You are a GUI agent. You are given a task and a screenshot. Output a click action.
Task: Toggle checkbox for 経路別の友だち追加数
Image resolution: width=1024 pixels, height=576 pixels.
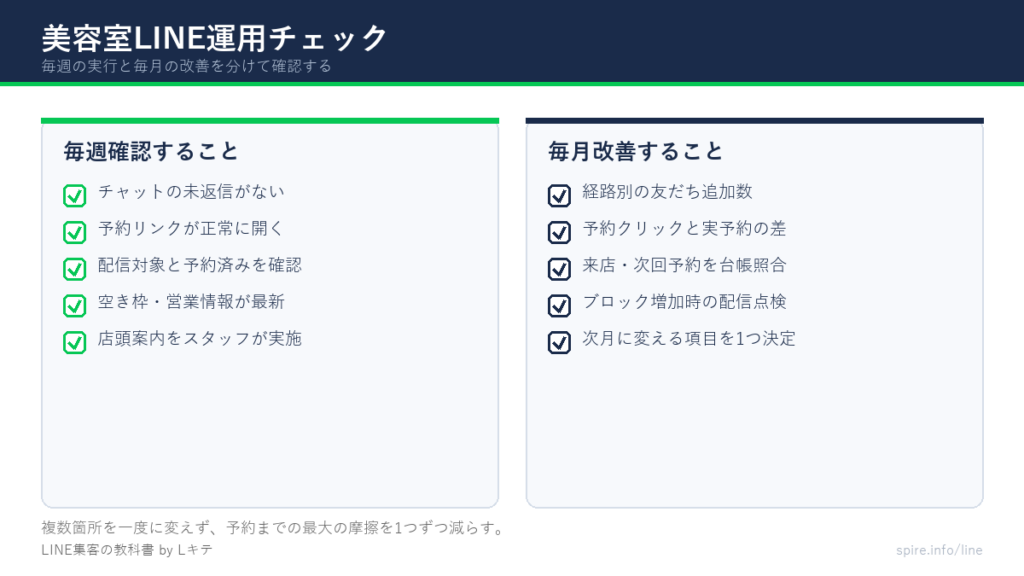[x=559, y=195]
